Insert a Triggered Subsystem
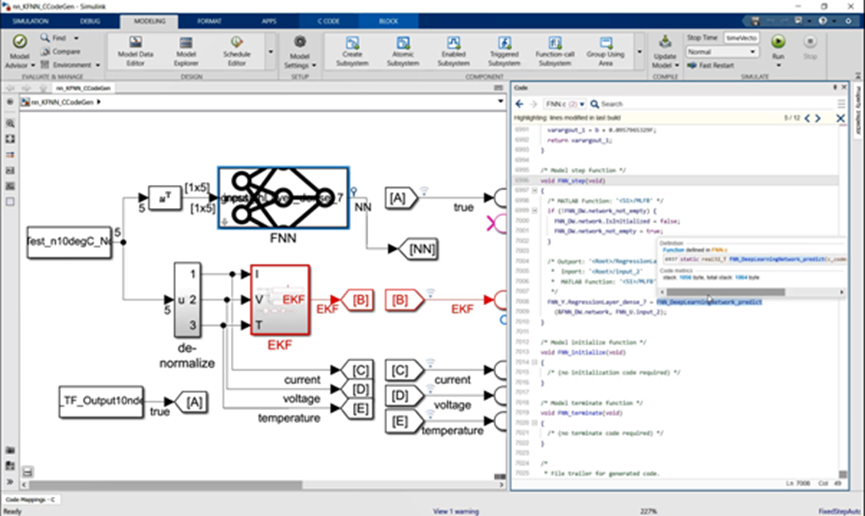This screenshot has height=516, width=865. click(504, 51)
